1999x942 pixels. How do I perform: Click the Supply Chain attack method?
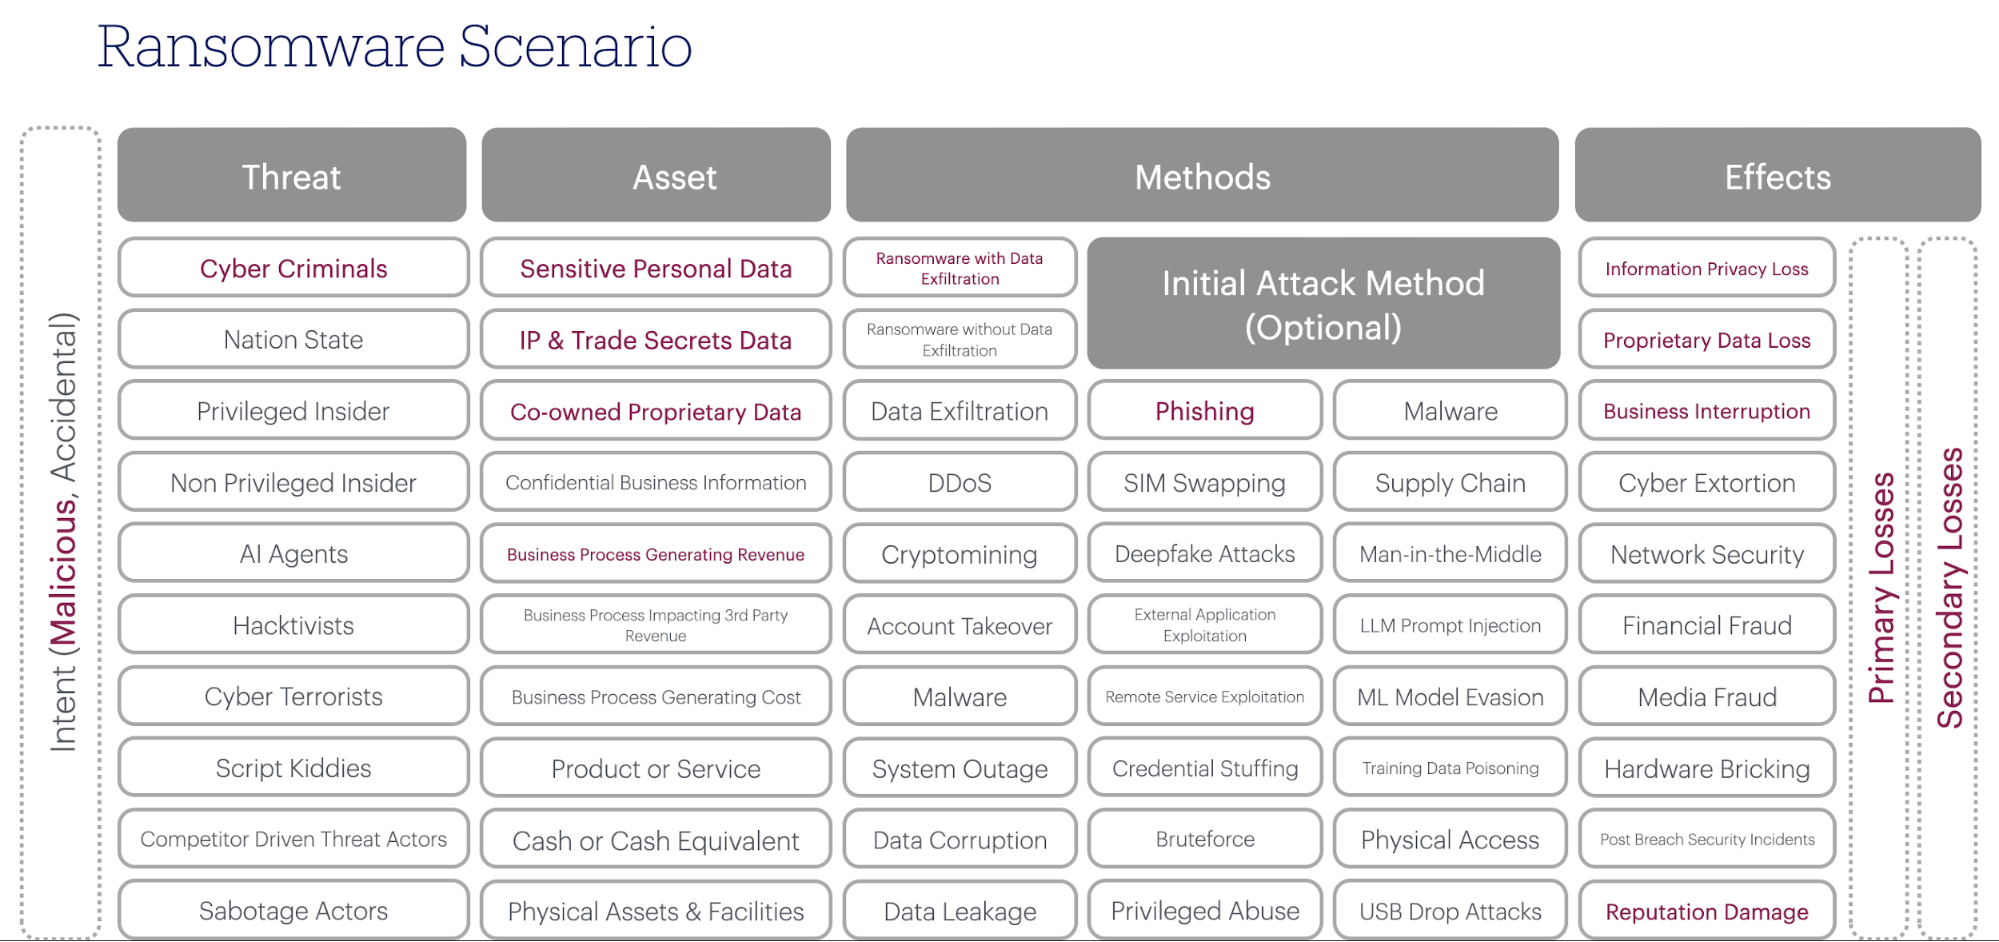coord(1450,482)
